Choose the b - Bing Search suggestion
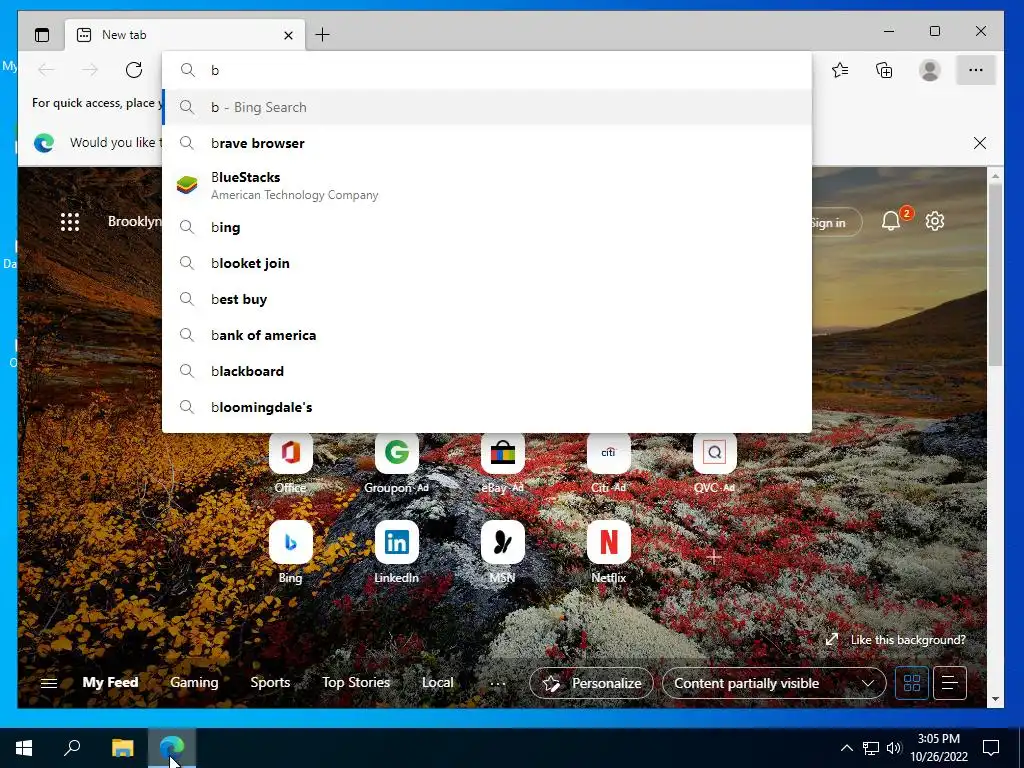 pos(487,107)
